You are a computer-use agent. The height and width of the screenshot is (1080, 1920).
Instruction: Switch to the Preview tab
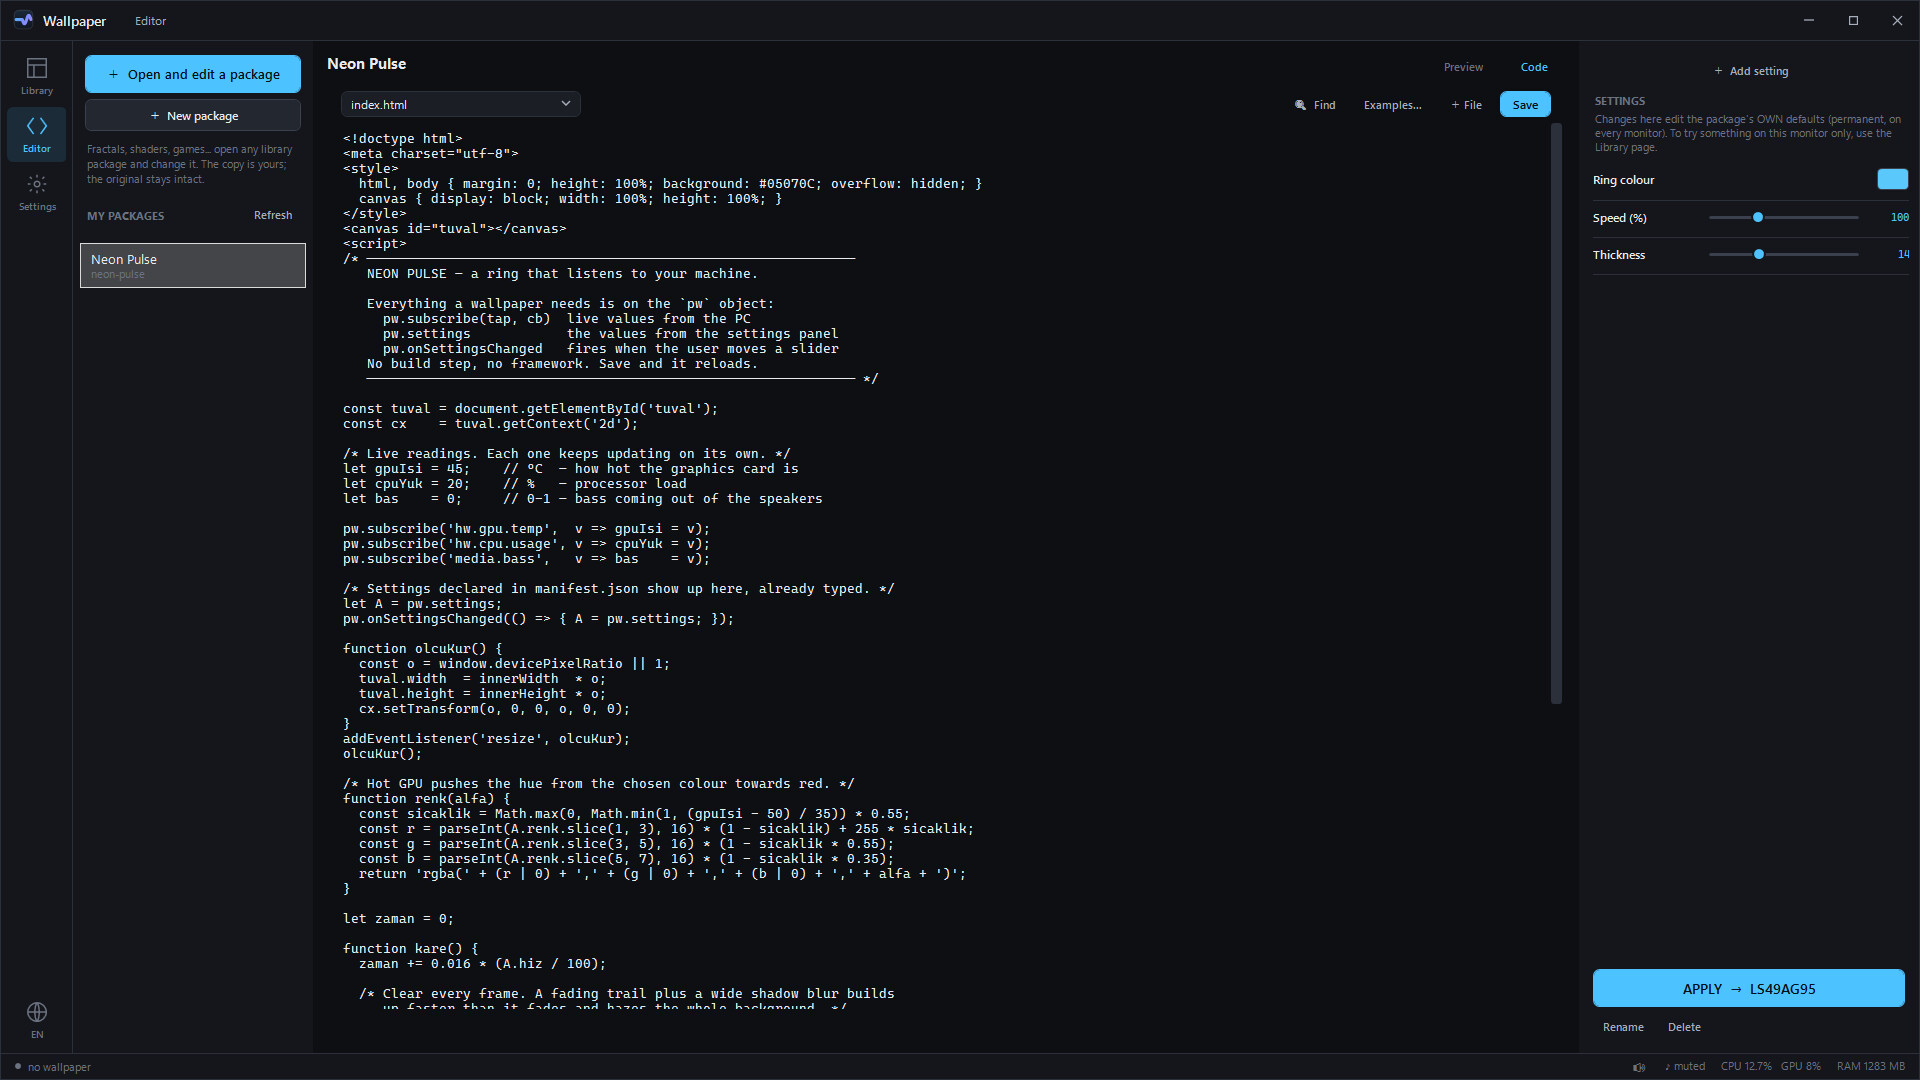(1463, 67)
